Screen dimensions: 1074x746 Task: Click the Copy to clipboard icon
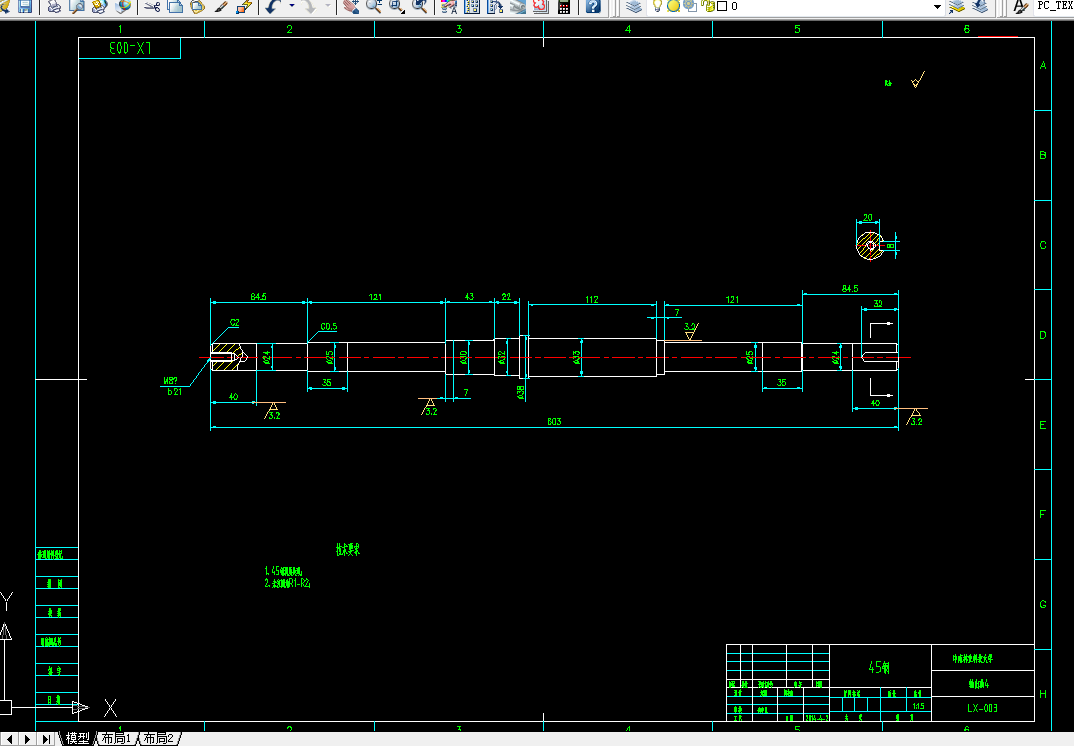(x=175, y=6)
